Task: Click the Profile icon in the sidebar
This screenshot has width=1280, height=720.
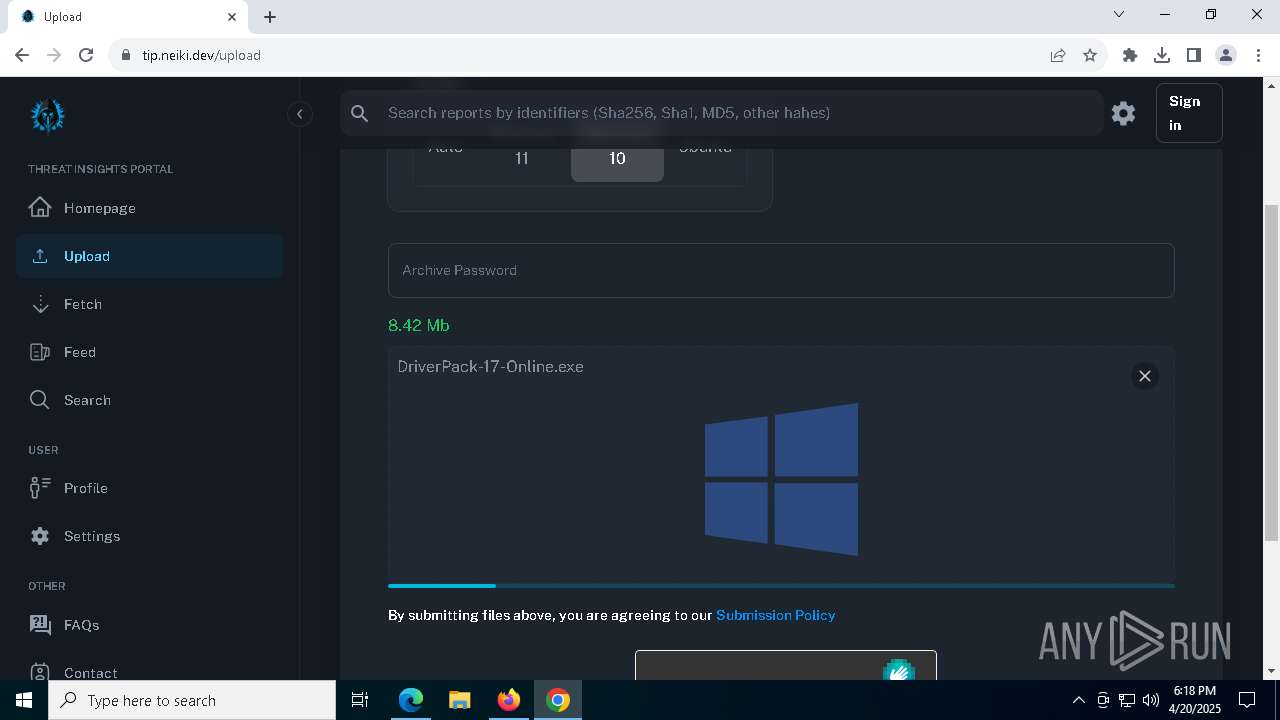Action: [40, 488]
